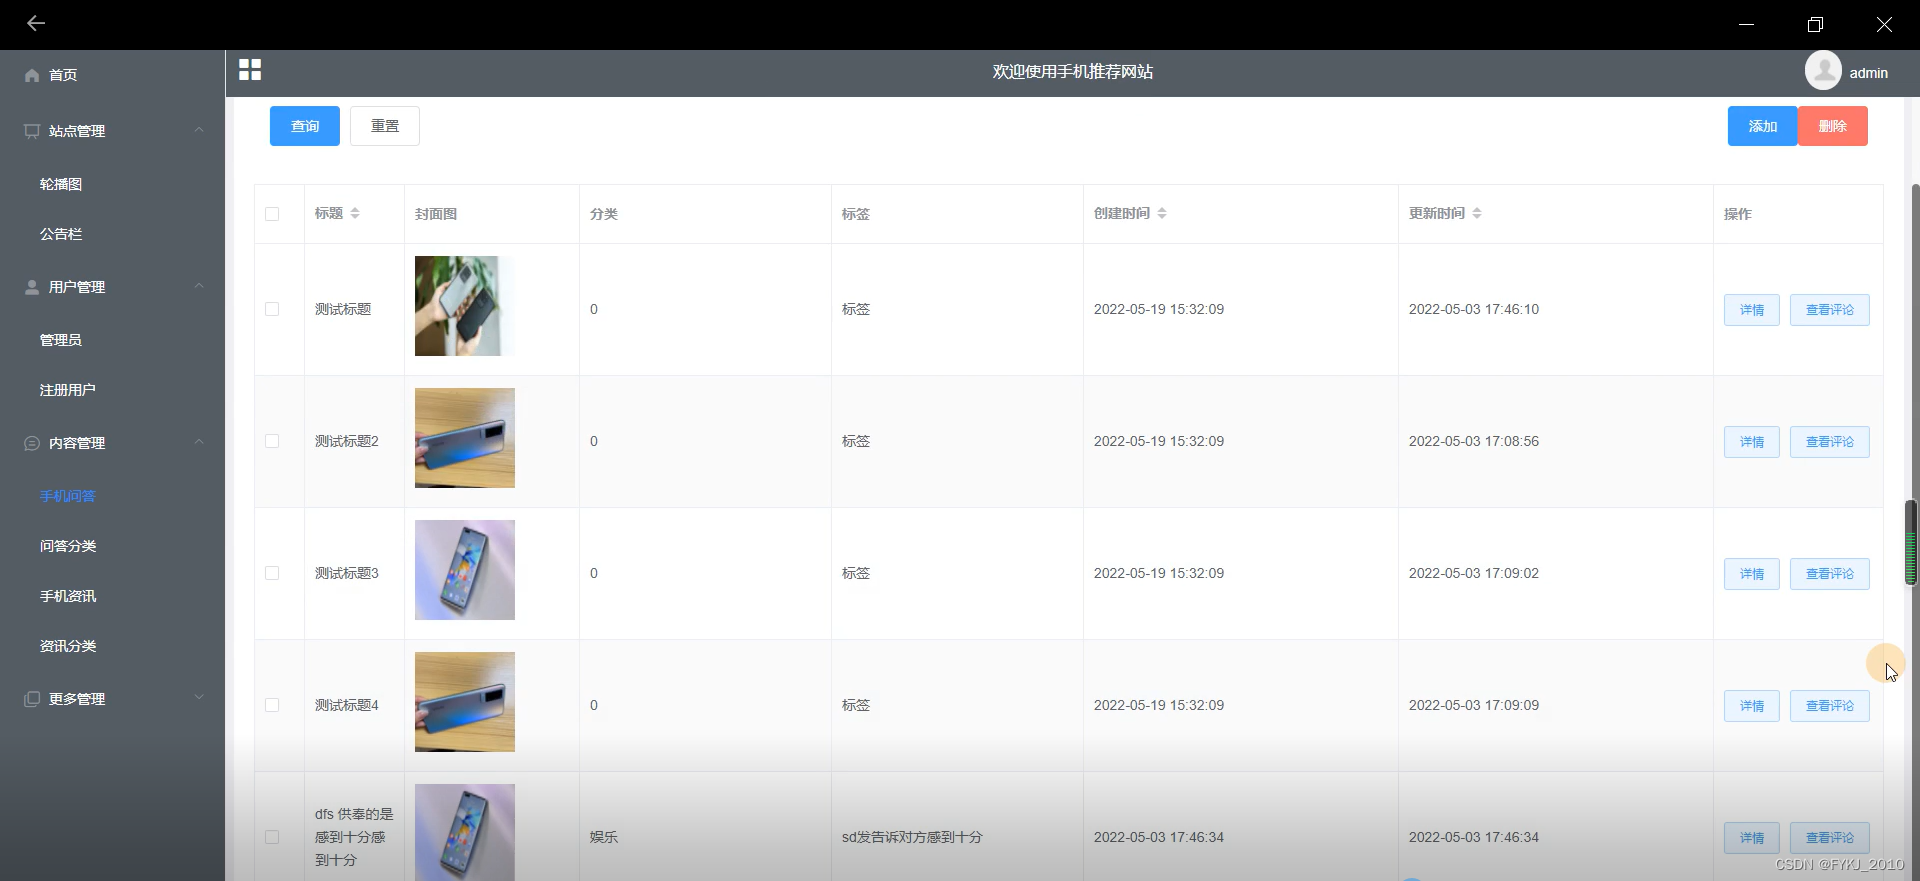Click the monitor icon beside 站点管理
Screen dimensions: 1920x881
point(32,131)
